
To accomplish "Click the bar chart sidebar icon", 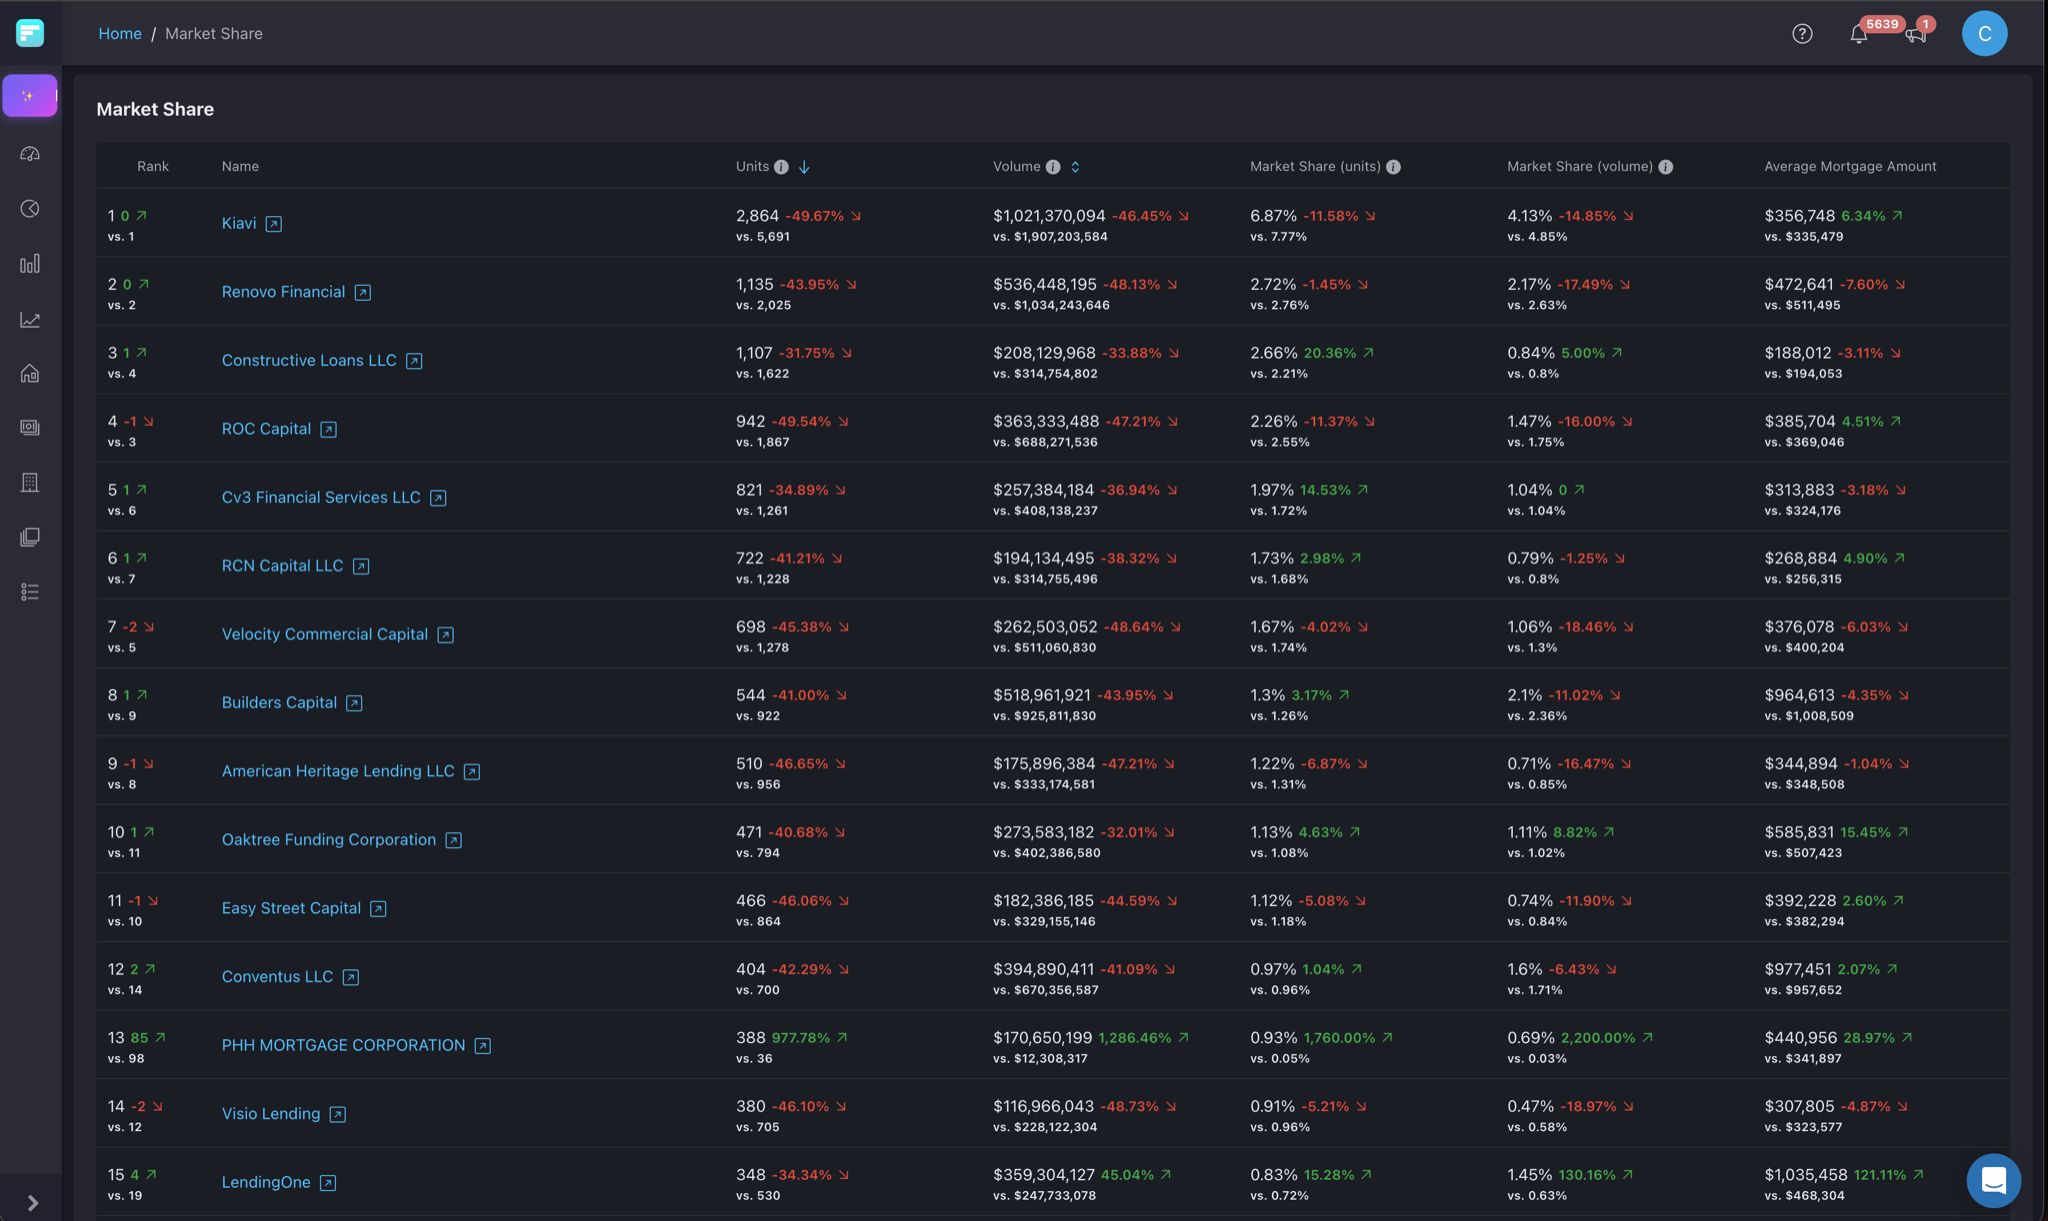I will click(x=30, y=264).
